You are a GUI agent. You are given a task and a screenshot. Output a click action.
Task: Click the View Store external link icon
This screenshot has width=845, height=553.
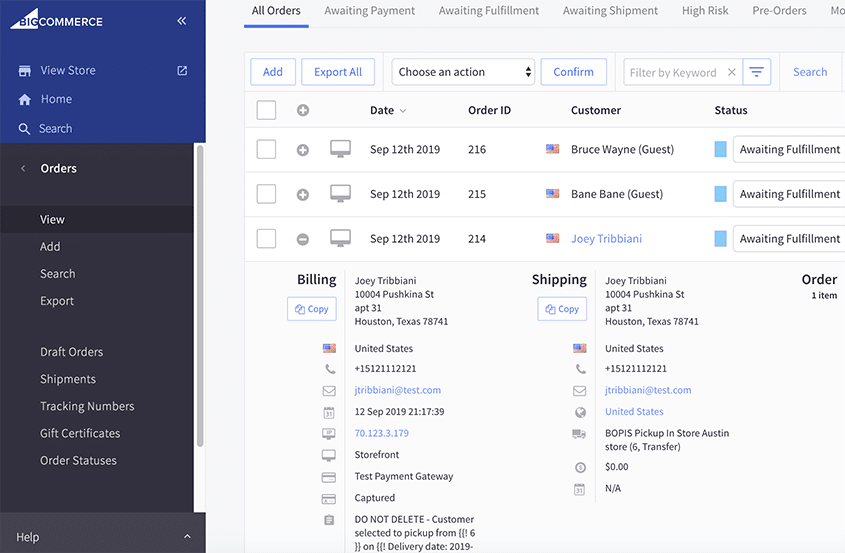(x=182, y=71)
